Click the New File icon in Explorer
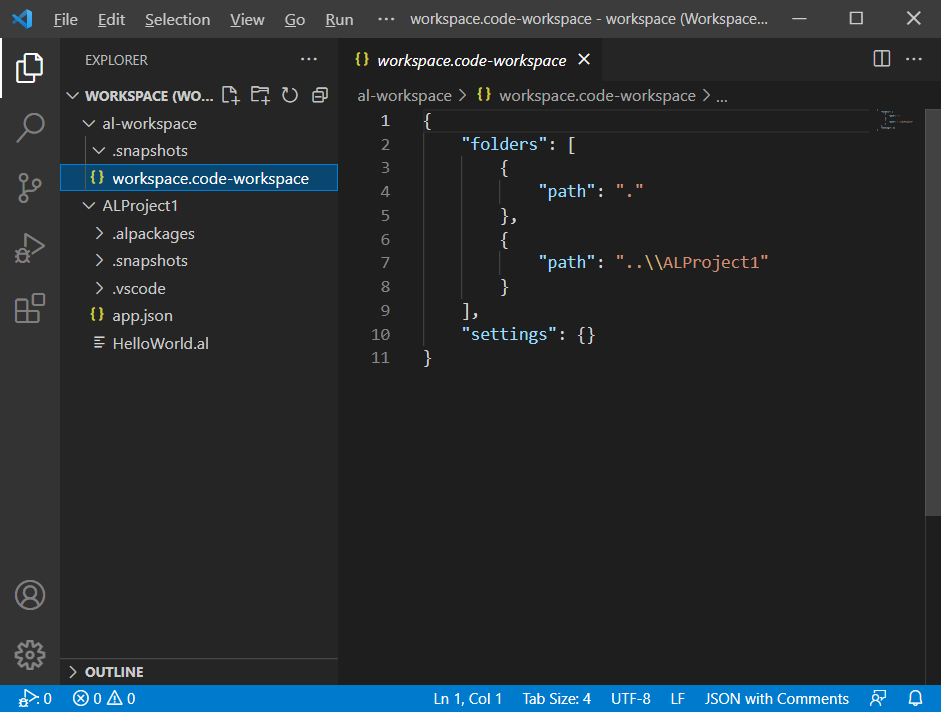The height and width of the screenshot is (712, 941). [230, 94]
